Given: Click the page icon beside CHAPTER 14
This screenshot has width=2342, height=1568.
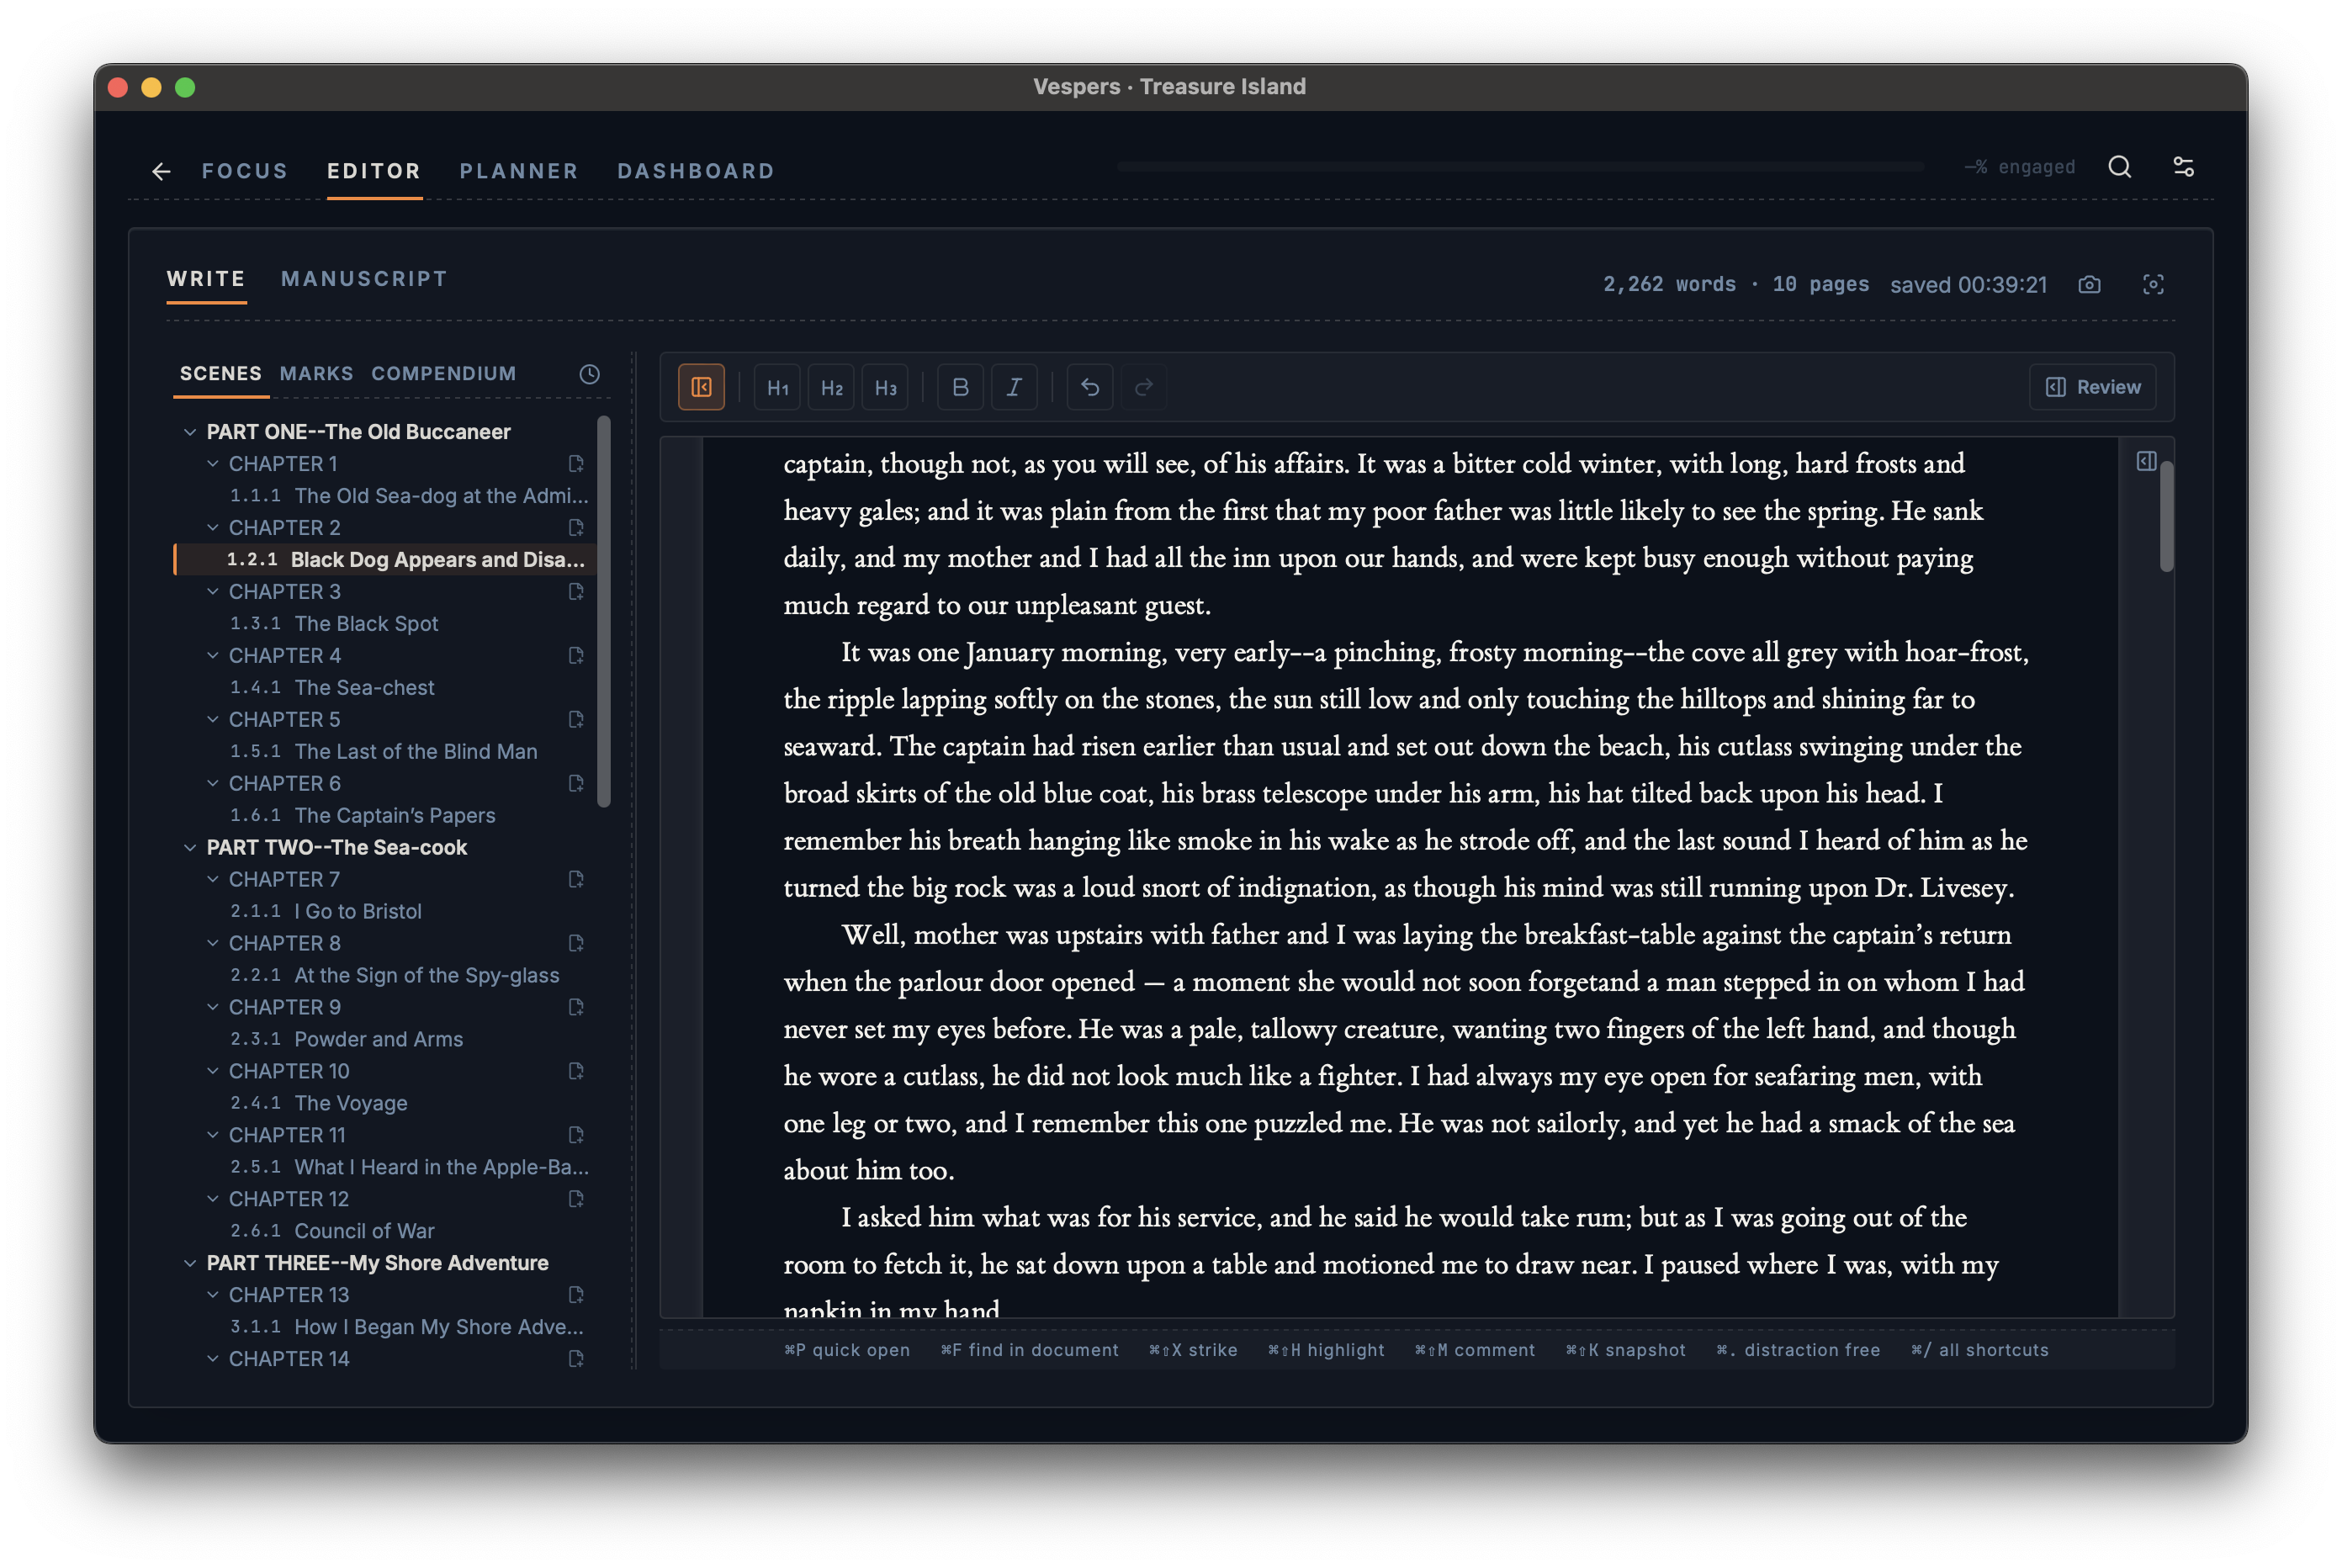Looking at the screenshot, I should coord(576,1360).
